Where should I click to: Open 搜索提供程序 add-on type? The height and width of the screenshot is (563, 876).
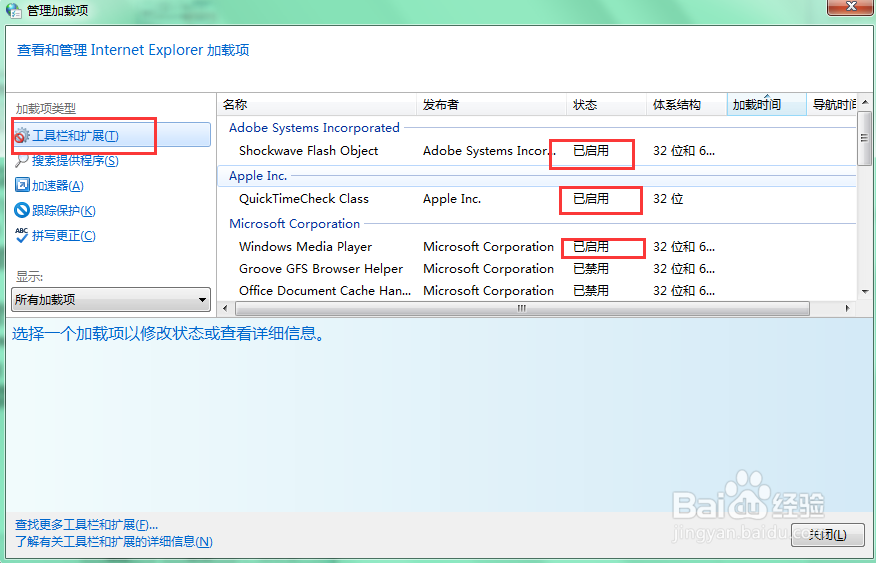click(x=75, y=161)
